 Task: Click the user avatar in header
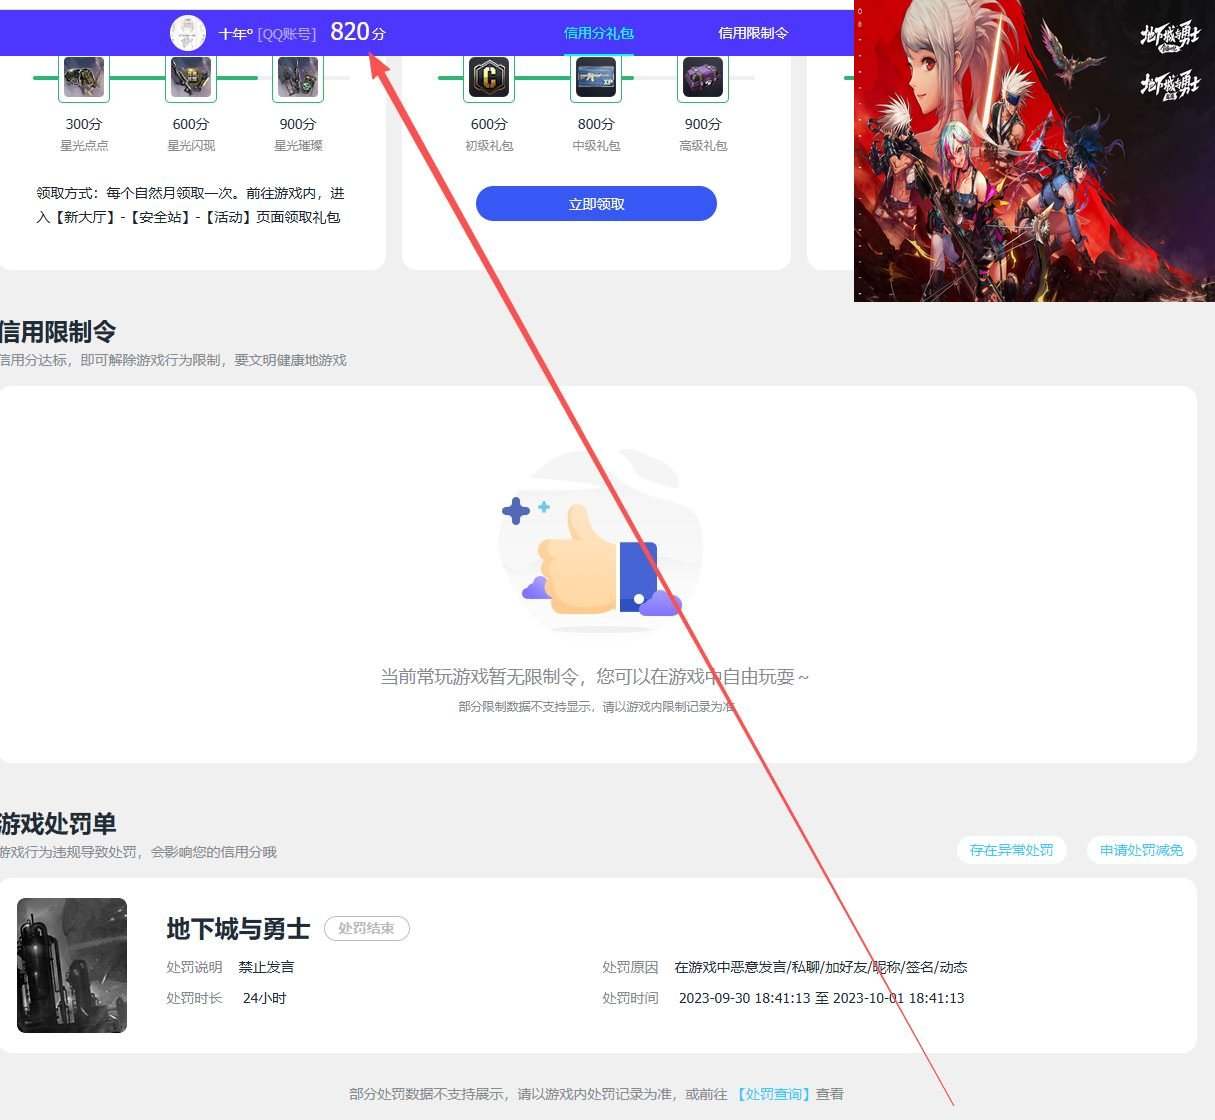tap(188, 33)
